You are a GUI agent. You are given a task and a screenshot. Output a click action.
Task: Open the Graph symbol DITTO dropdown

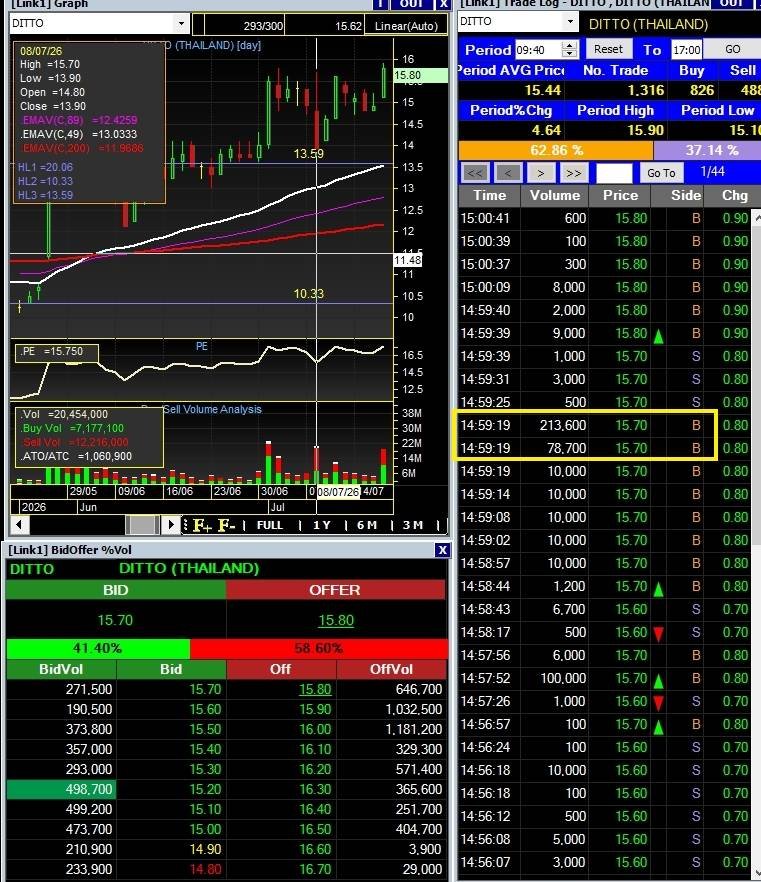click(x=181, y=24)
